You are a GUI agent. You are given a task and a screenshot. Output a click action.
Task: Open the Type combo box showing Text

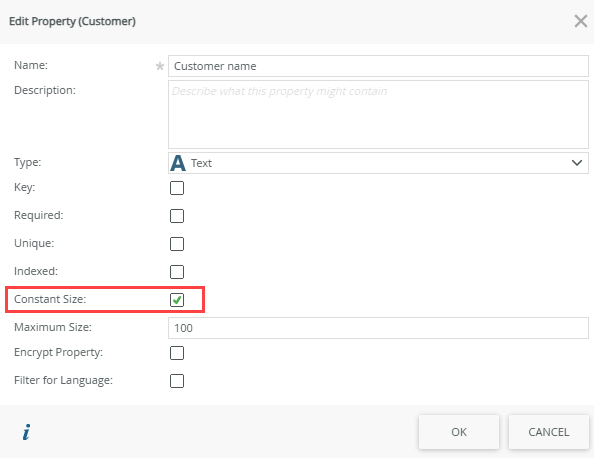coord(378,163)
